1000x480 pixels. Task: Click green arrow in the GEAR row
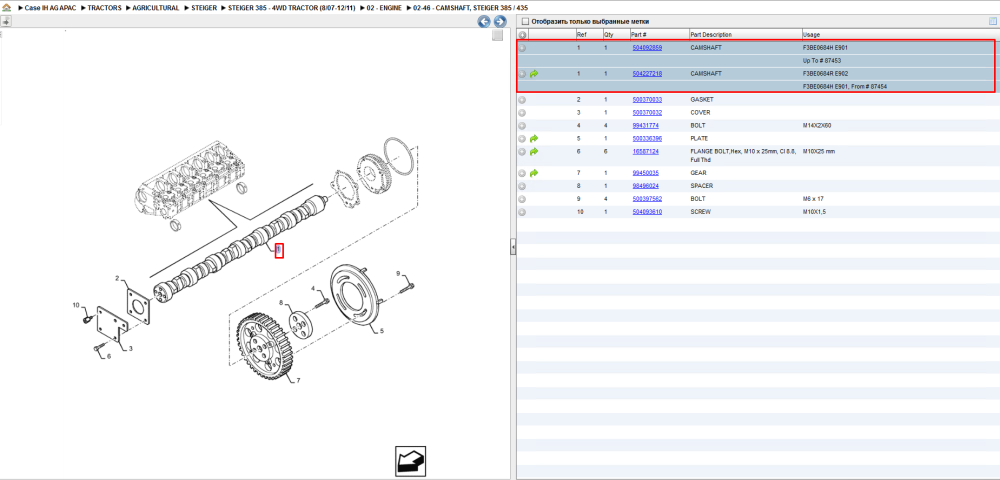pyautogui.click(x=534, y=173)
